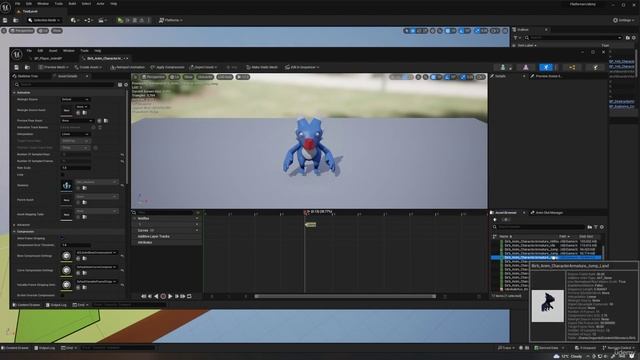
Task: Click Apply Compression in the toolbar
Action: click(167, 67)
